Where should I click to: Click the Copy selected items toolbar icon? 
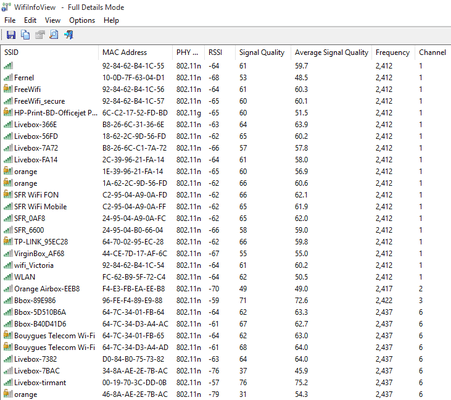[25, 35]
